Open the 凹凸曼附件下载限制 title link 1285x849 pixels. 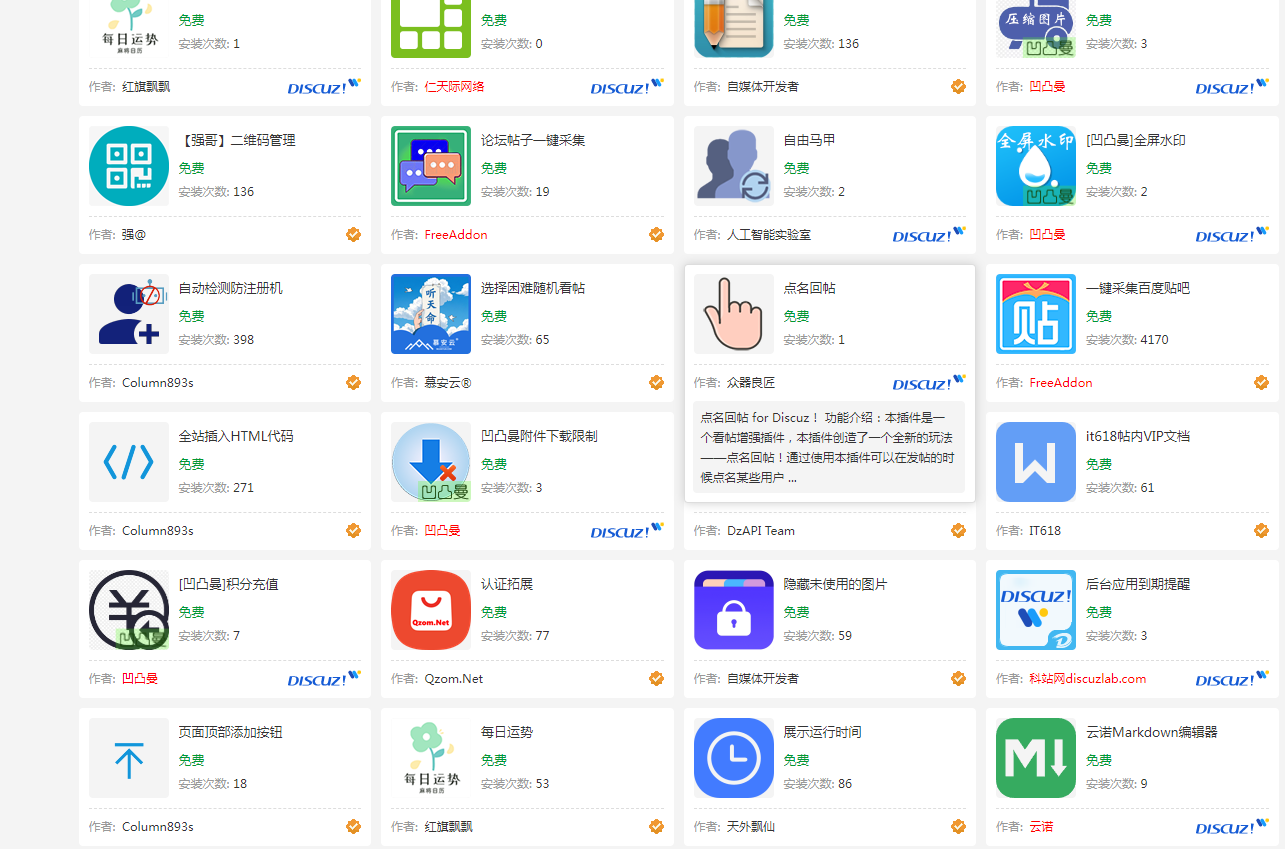click(x=539, y=436)
